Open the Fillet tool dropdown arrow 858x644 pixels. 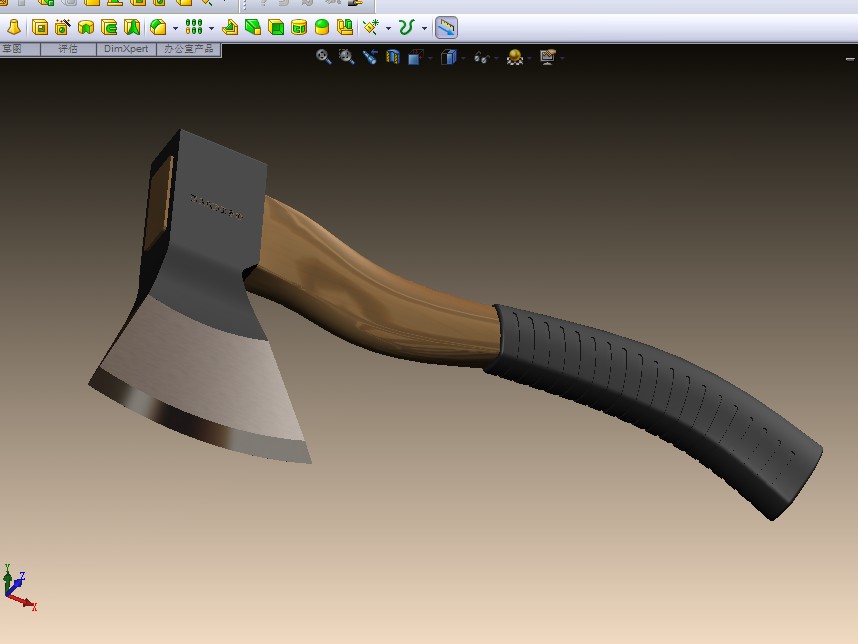pyautogui.click(x=175, y=28)
